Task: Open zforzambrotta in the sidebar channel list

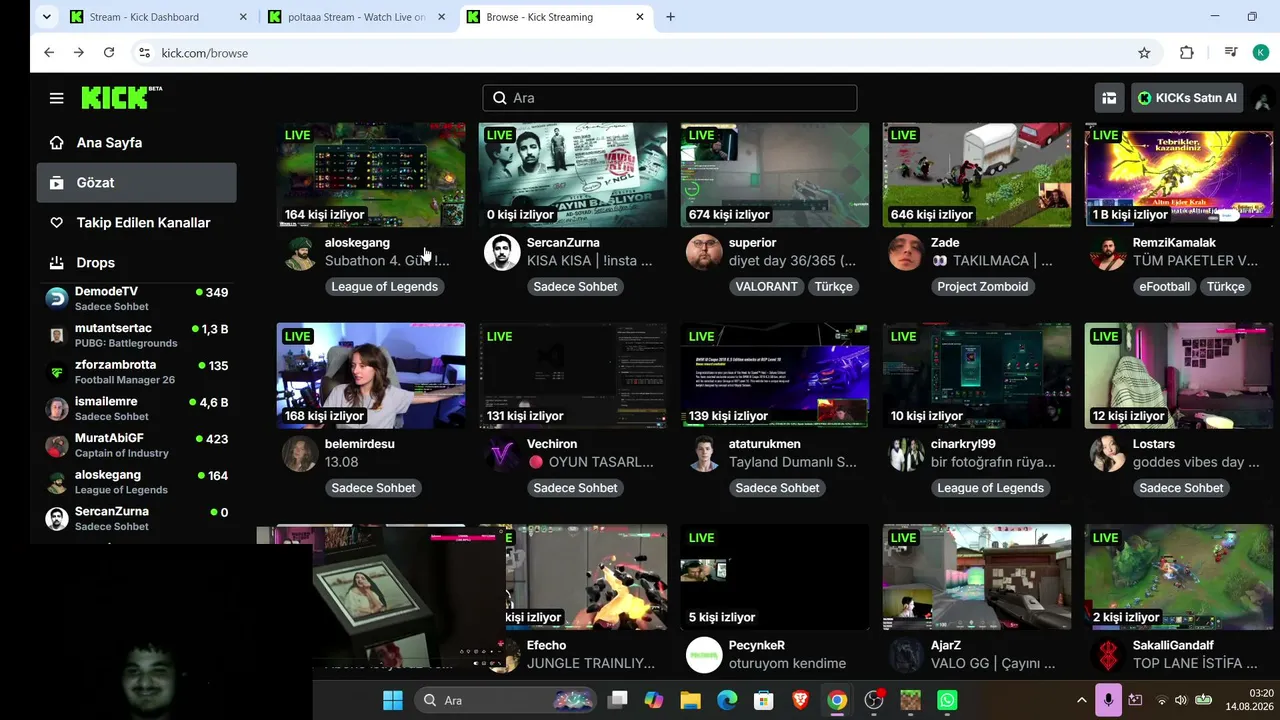Action: [x=137, y=372]
